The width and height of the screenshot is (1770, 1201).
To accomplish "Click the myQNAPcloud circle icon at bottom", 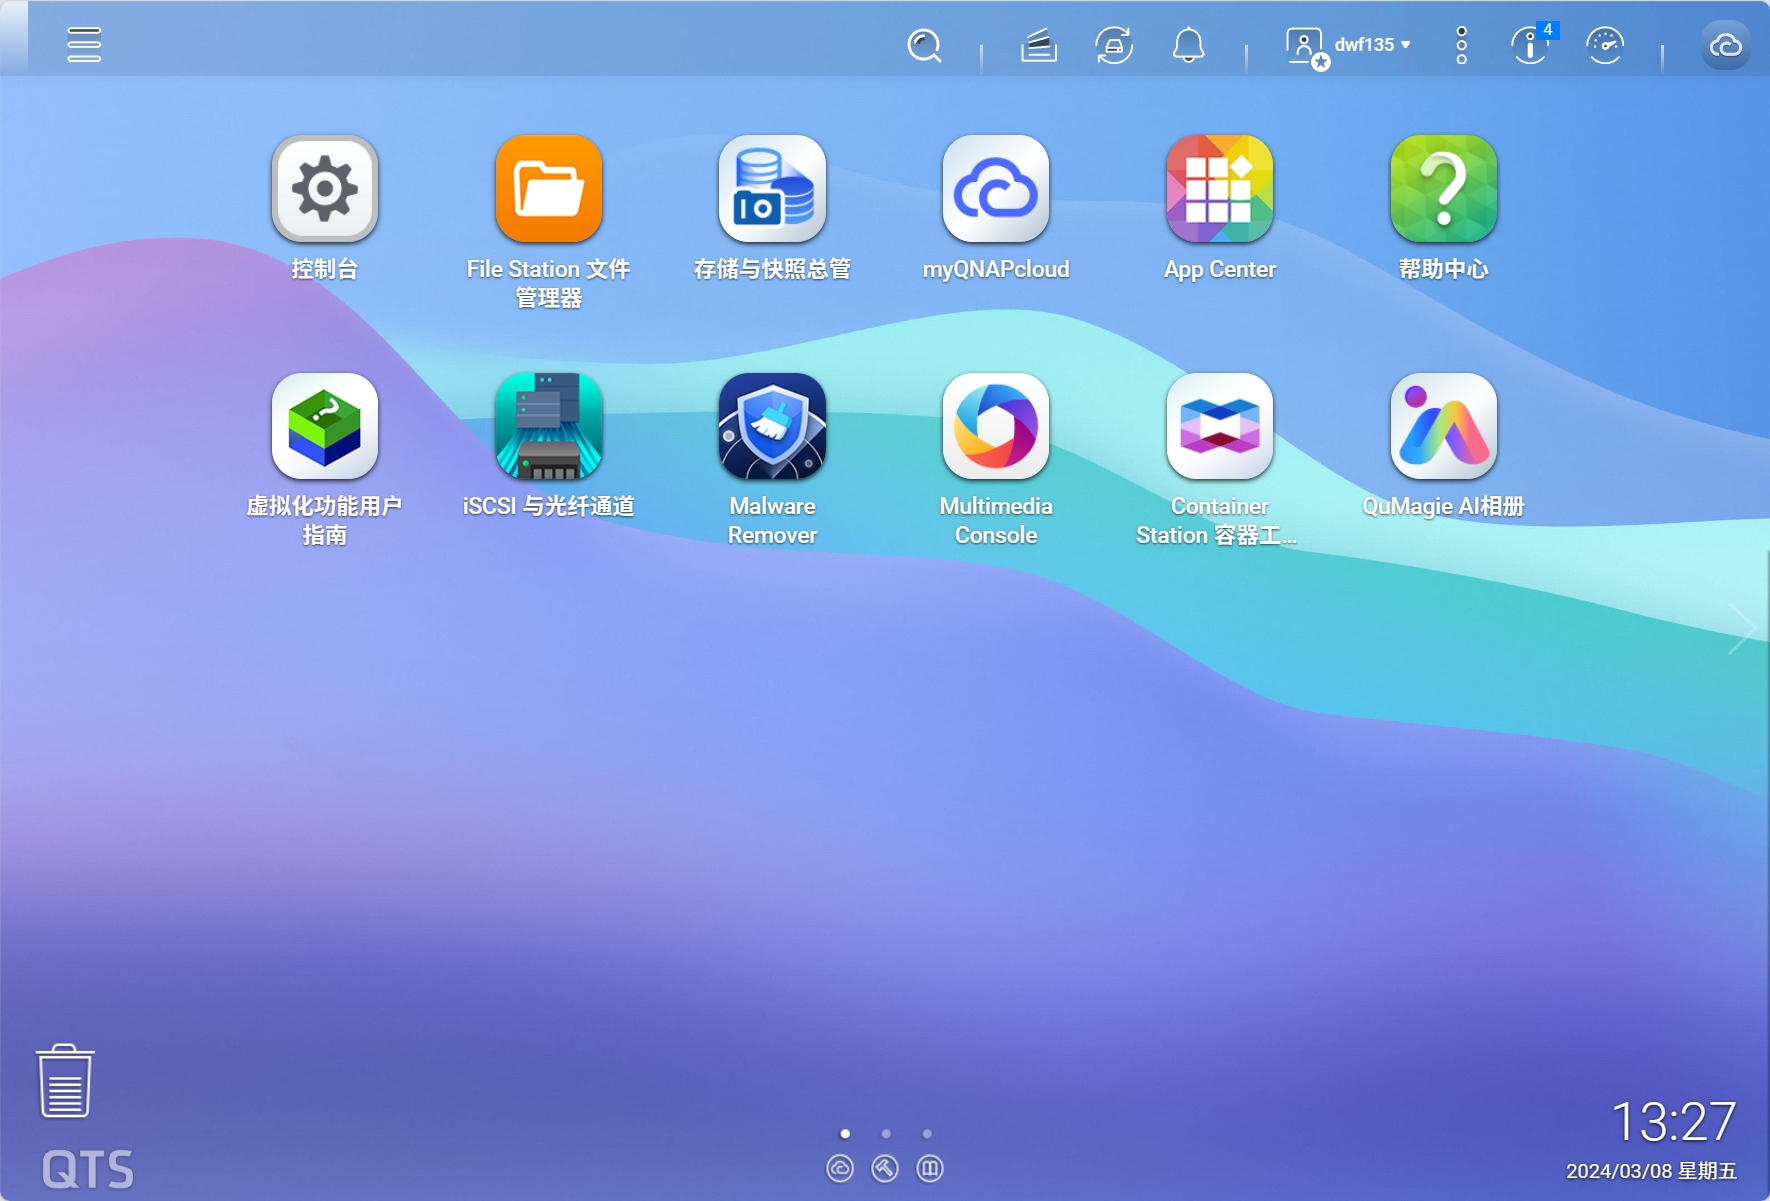I will (x=840, y=1168).
